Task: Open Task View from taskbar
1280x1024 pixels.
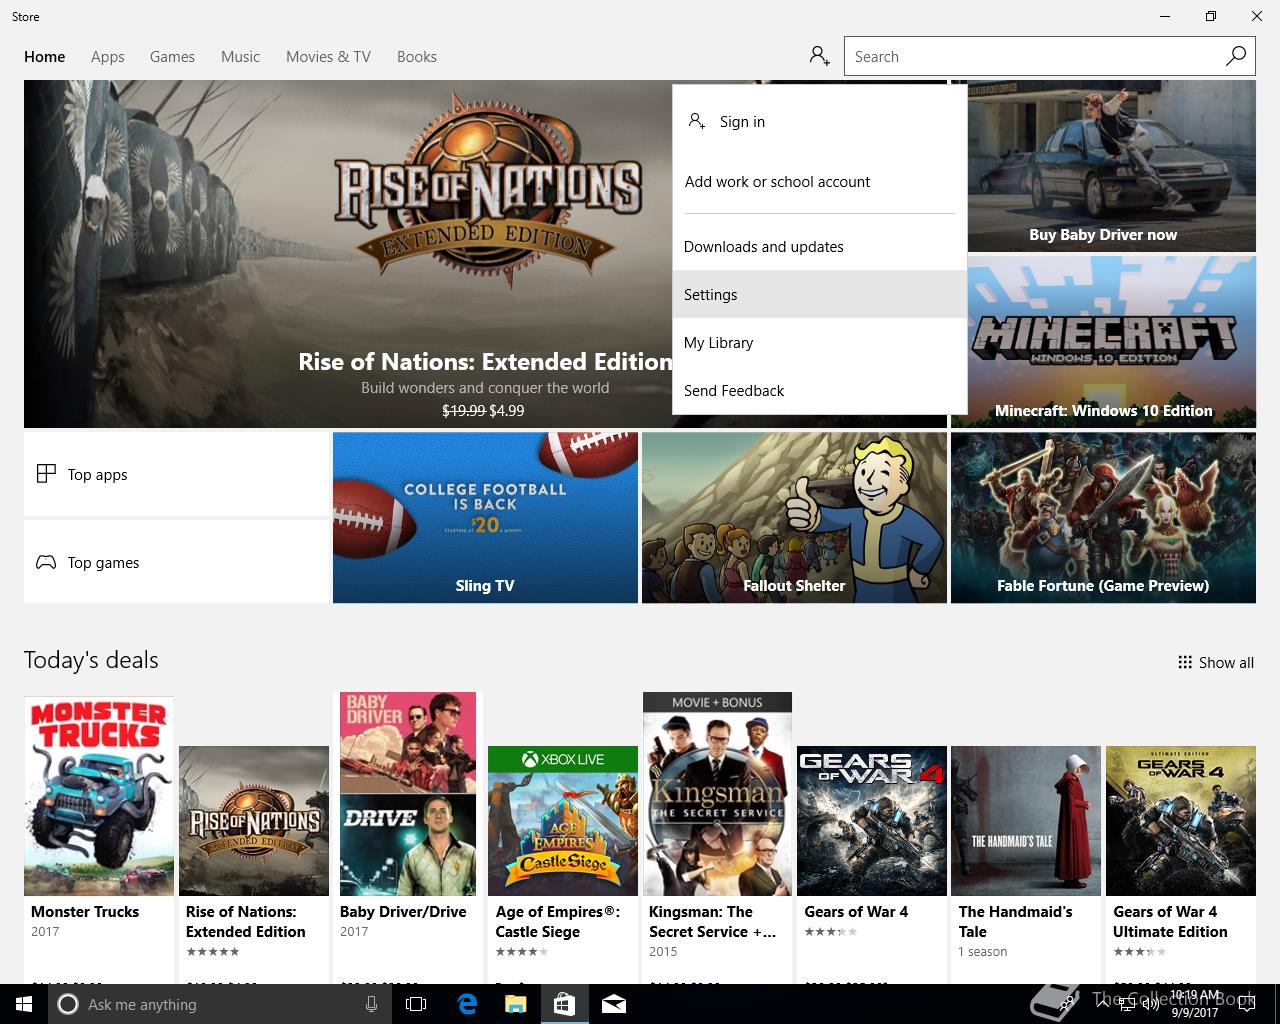Action: [416, 1004]
